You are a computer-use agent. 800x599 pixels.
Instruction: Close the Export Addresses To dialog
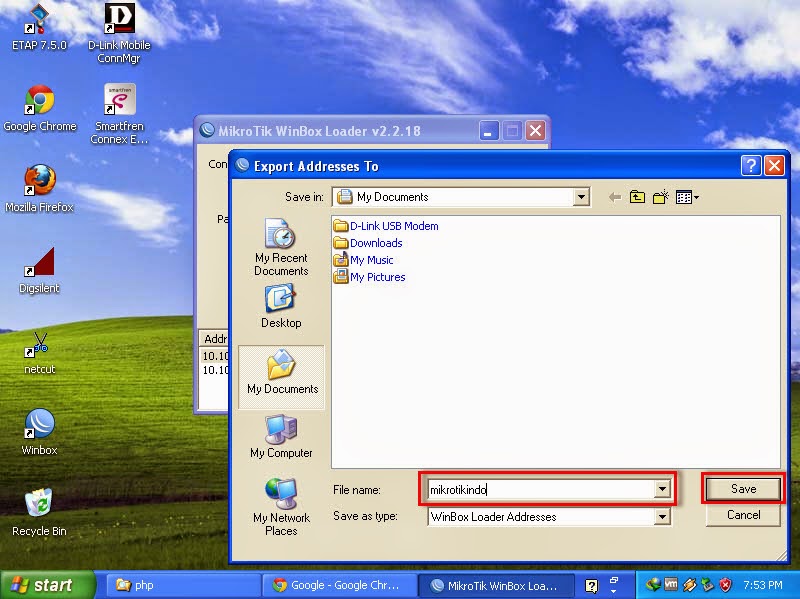click(774, 166)
